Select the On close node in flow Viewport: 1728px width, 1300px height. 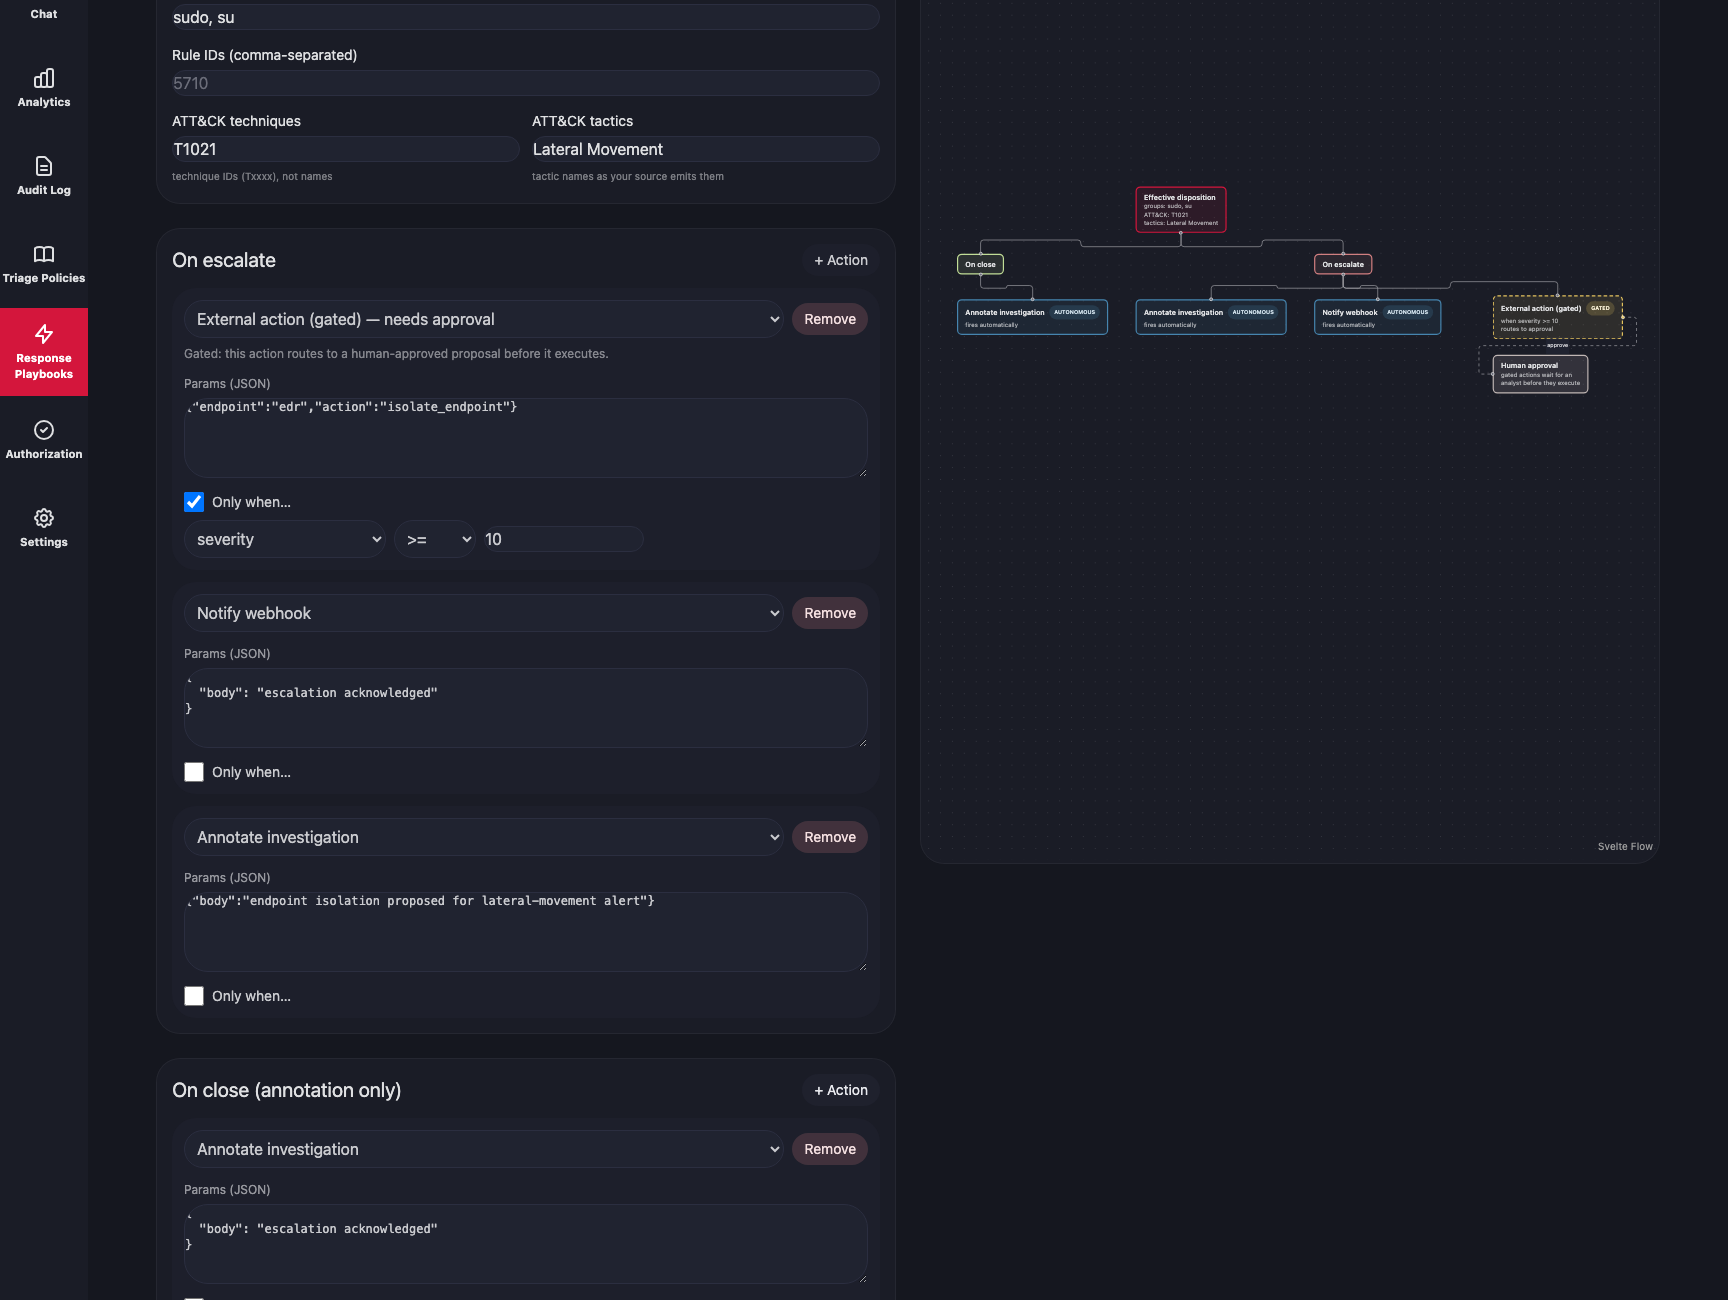[980, 264]
